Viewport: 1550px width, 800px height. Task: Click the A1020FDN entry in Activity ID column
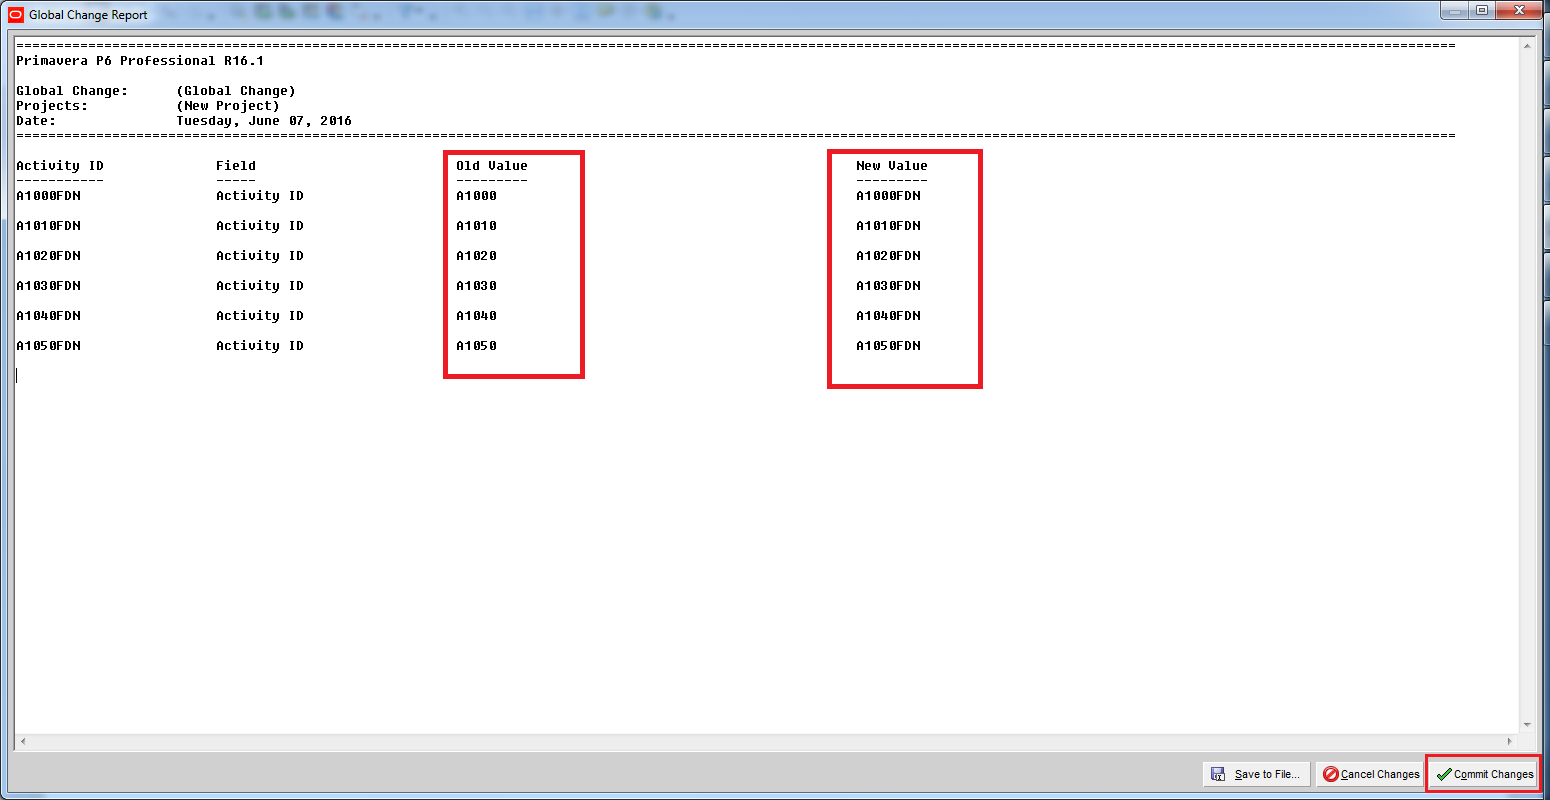pyautogui.click(x=48, y=256)
